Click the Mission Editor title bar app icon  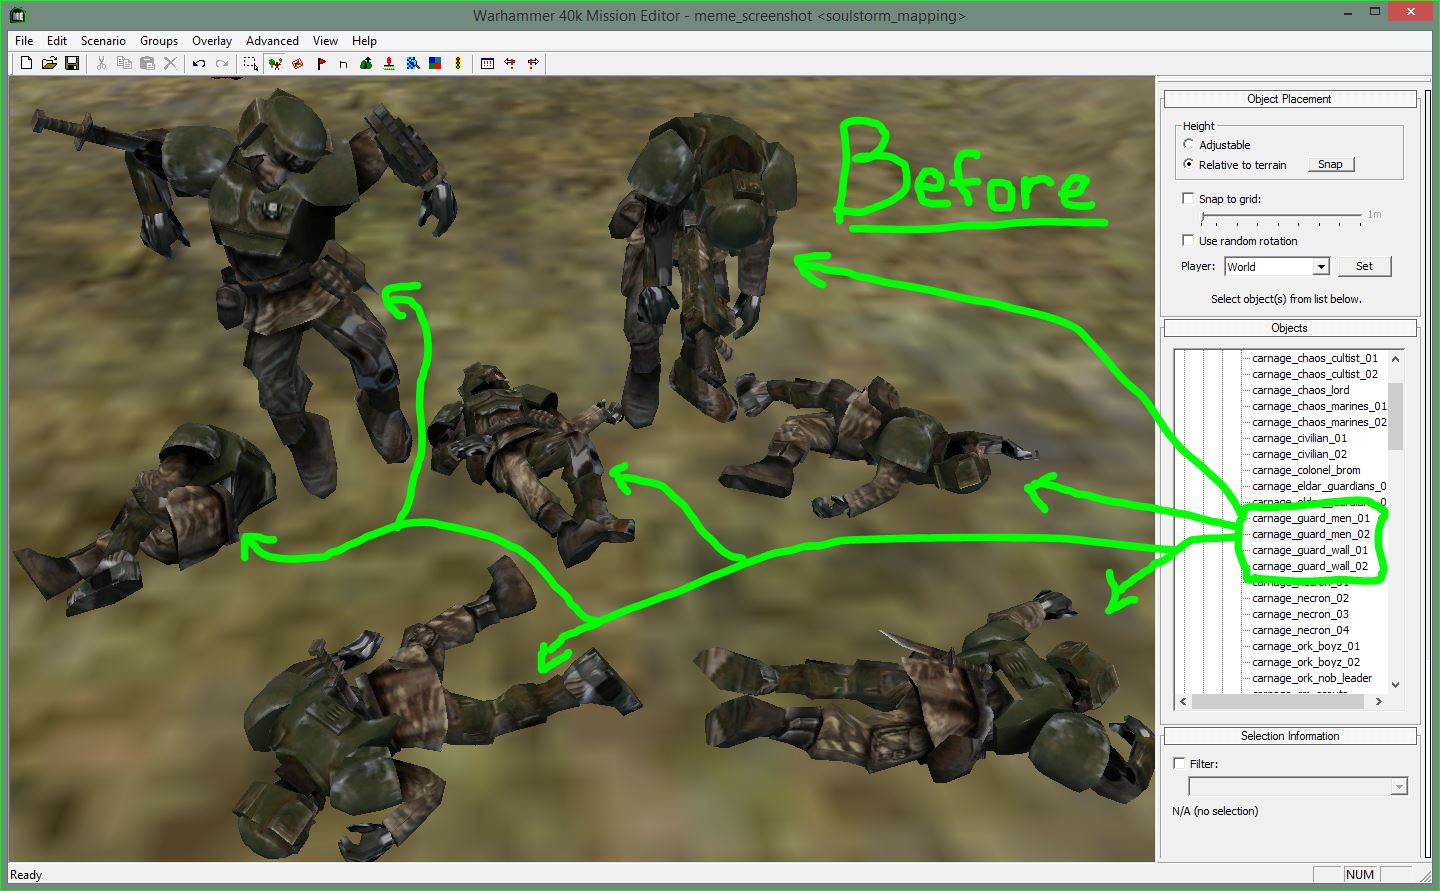point(18,15)
